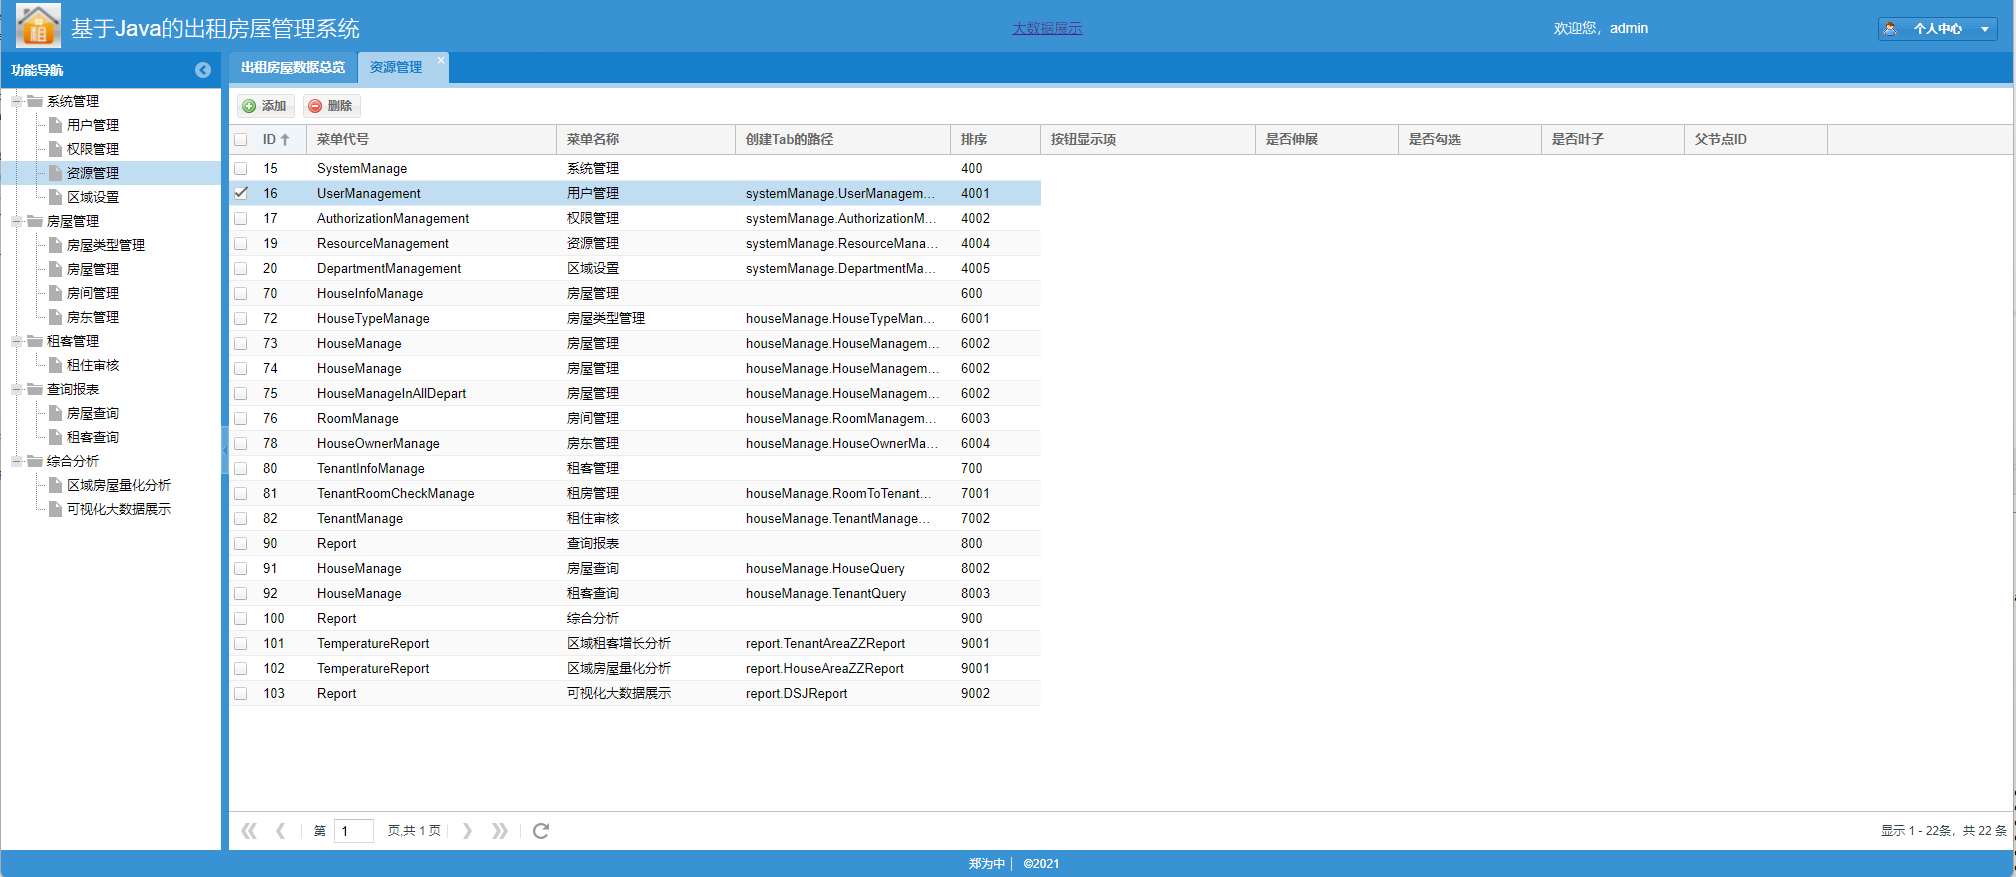Click 租住审核 page icon in tree

coord(56,365)
